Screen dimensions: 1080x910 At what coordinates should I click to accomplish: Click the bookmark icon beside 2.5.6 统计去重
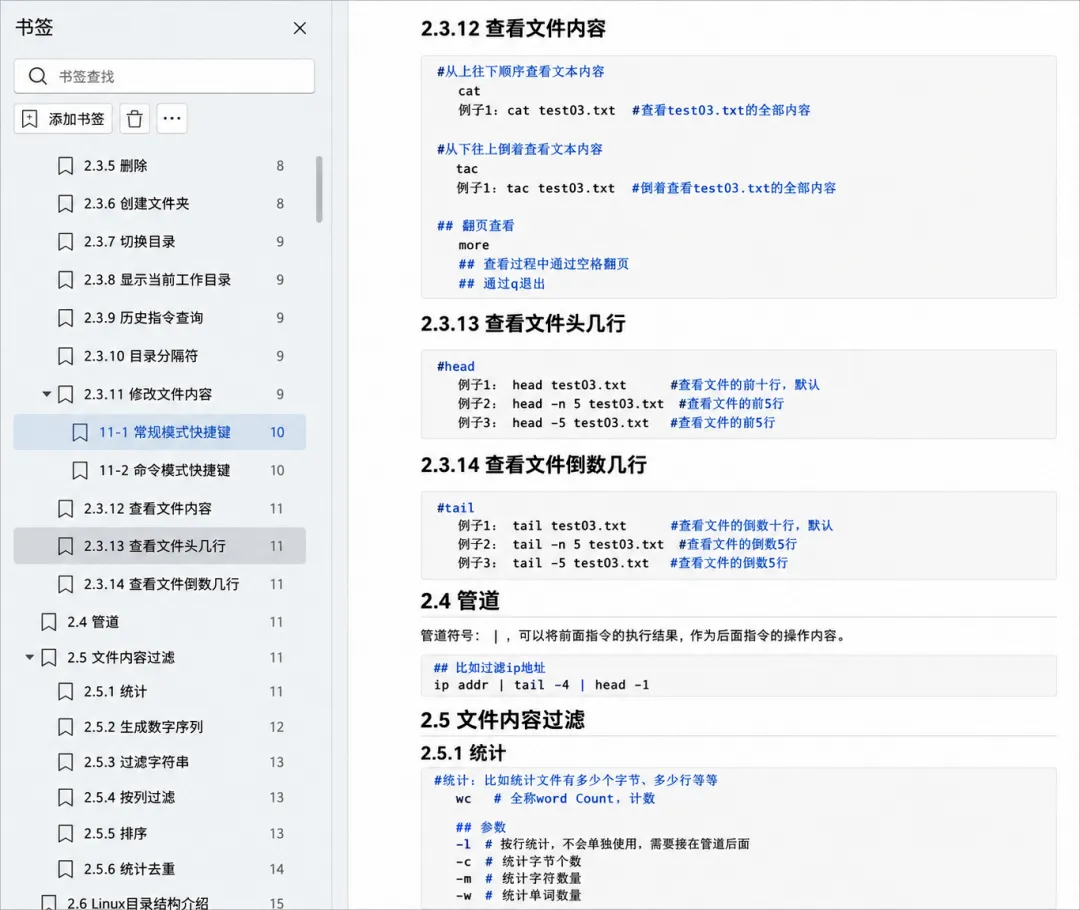[65, 869]
